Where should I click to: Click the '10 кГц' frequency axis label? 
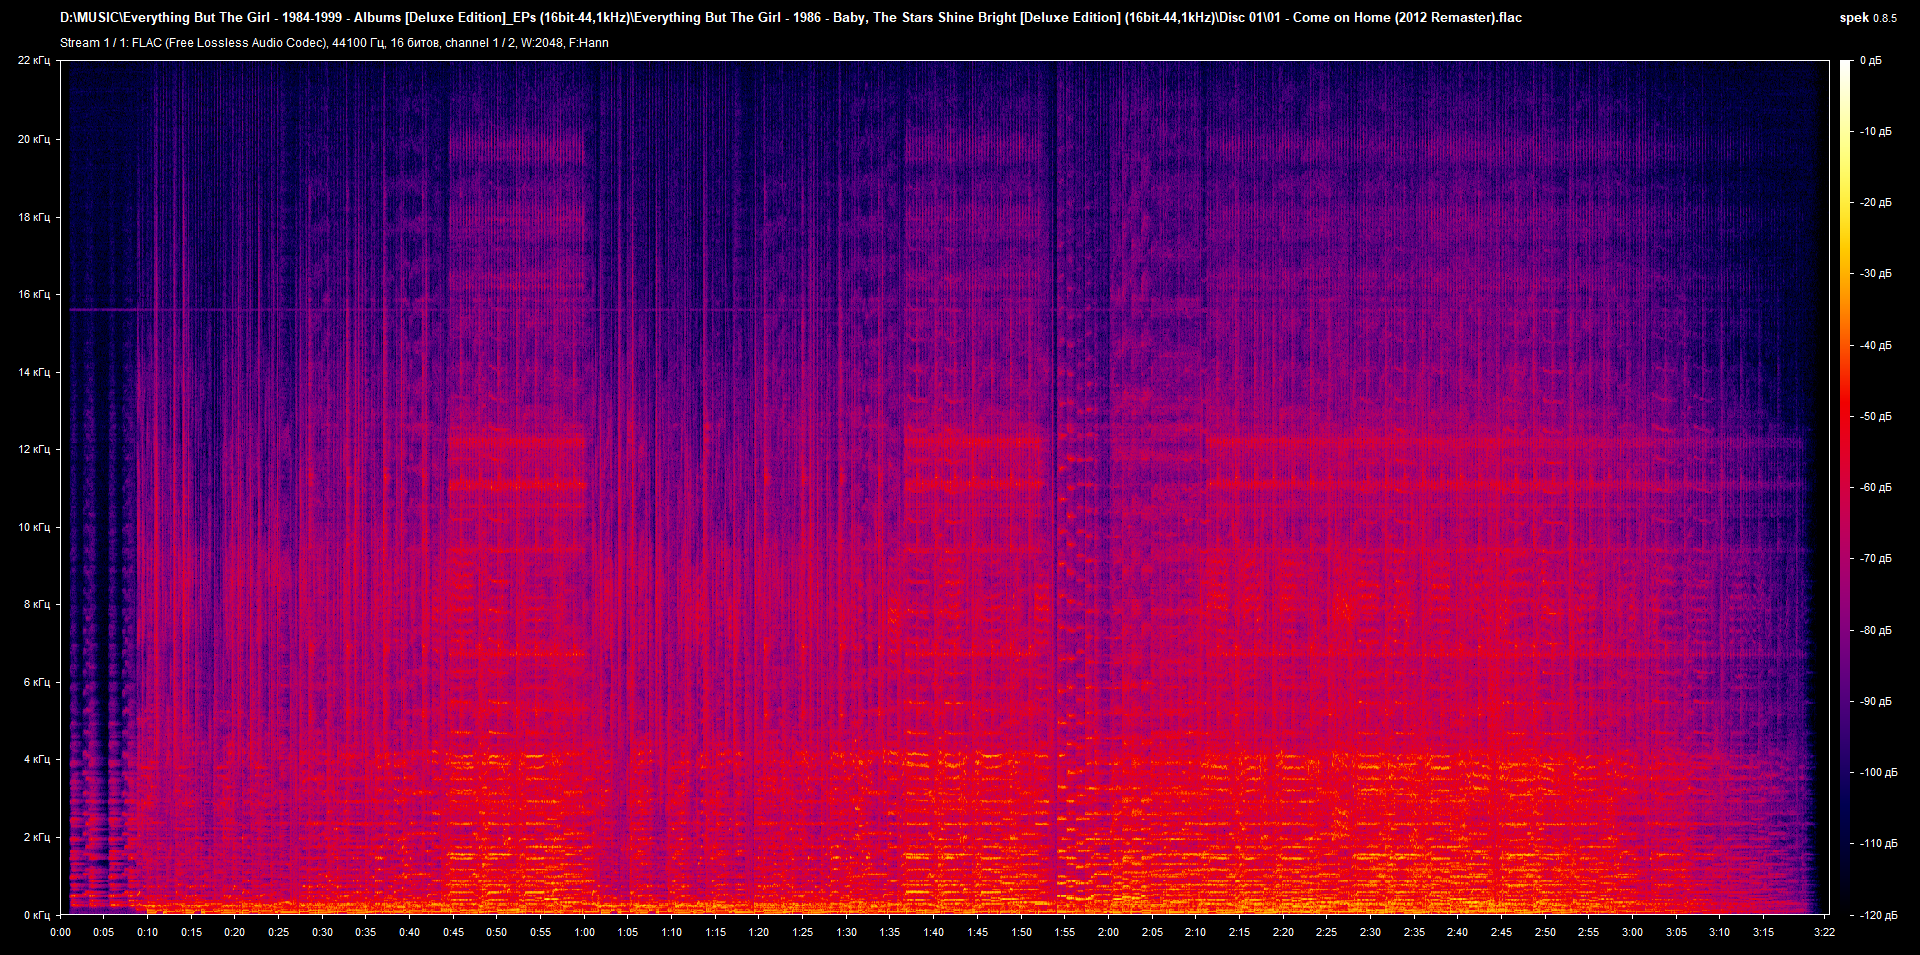pos(34,527)
